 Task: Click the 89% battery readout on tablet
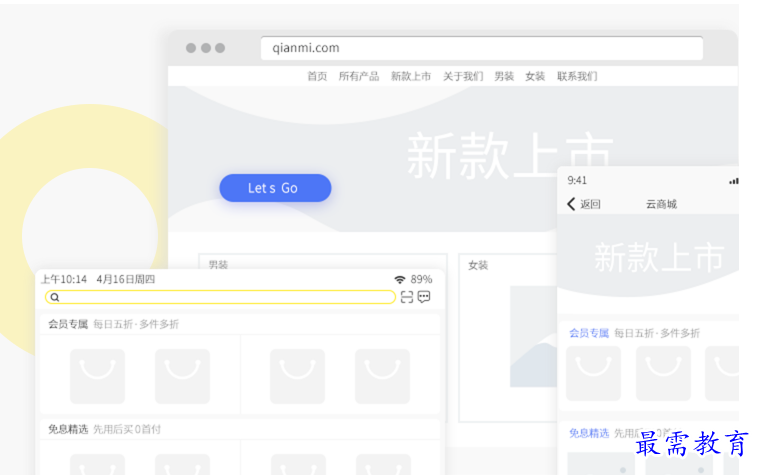[x=421, y=279]
